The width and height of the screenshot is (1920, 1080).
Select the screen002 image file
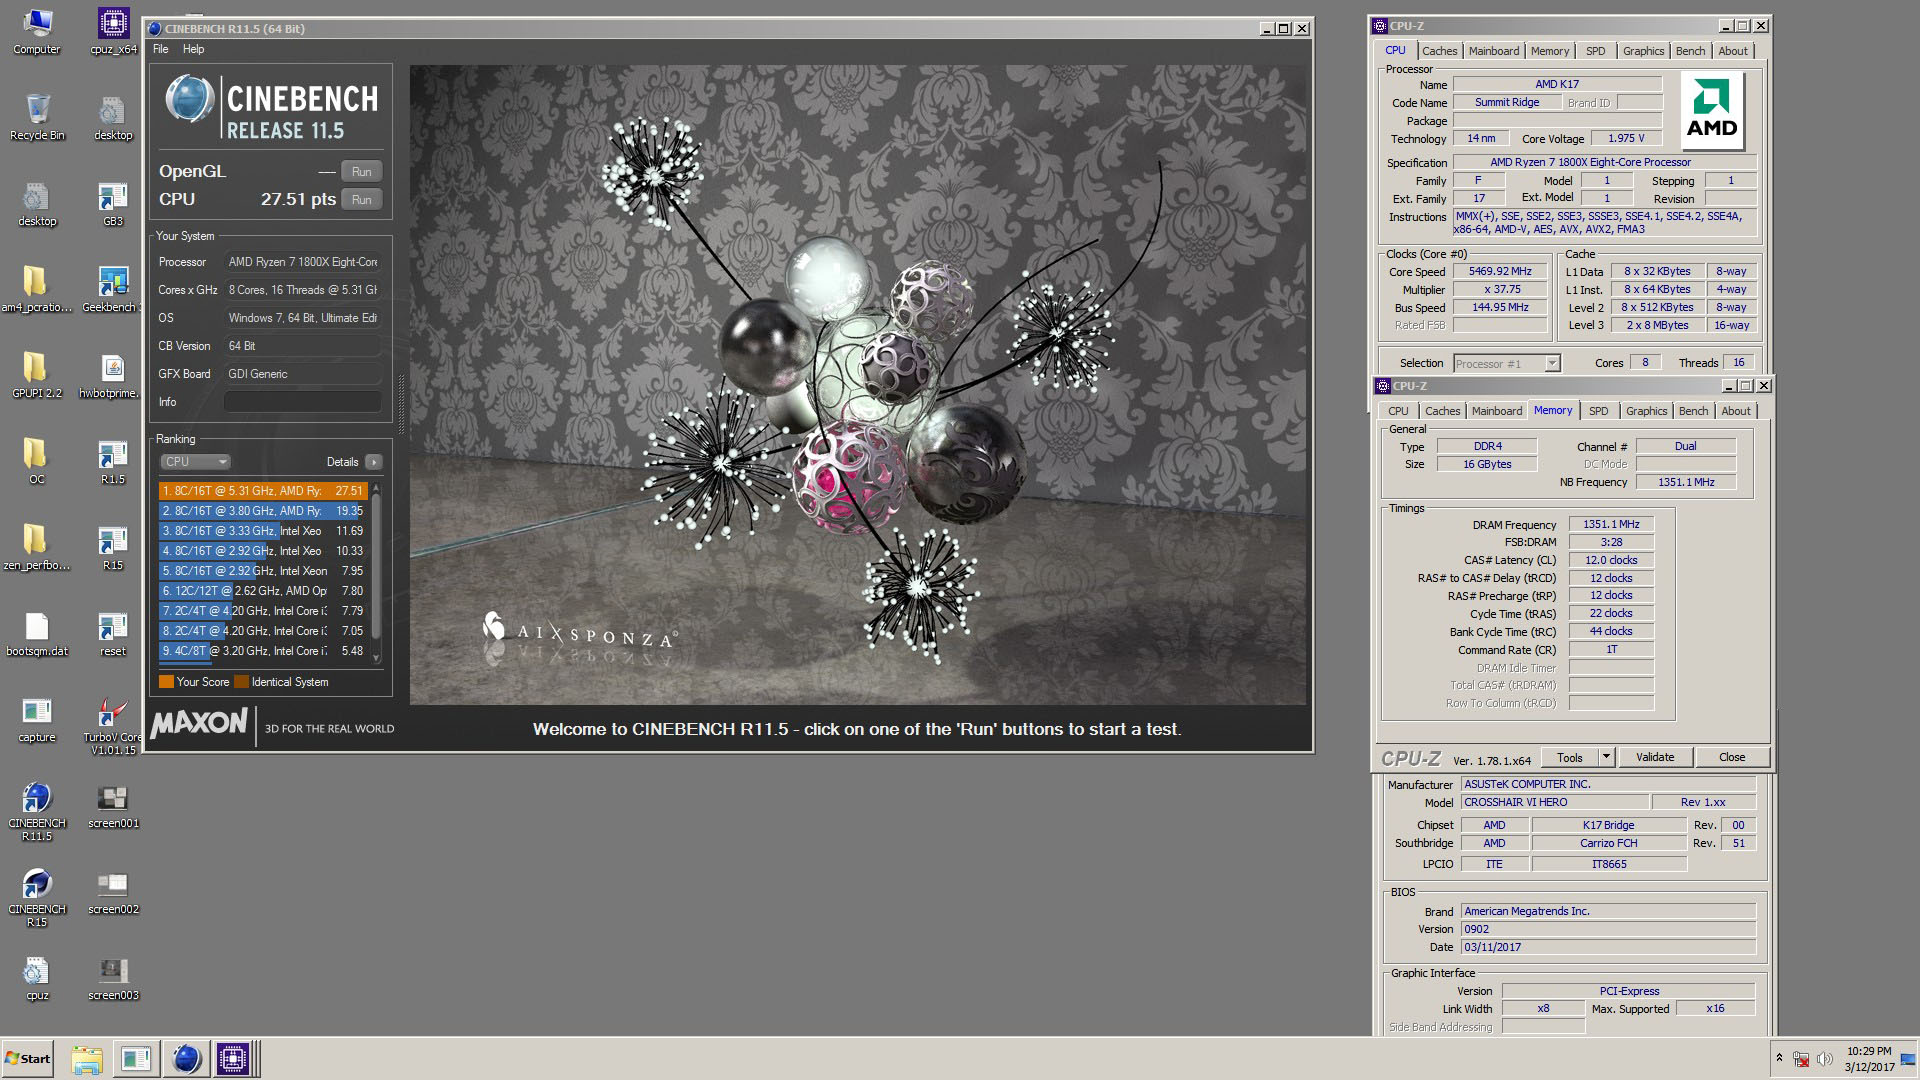113,891
